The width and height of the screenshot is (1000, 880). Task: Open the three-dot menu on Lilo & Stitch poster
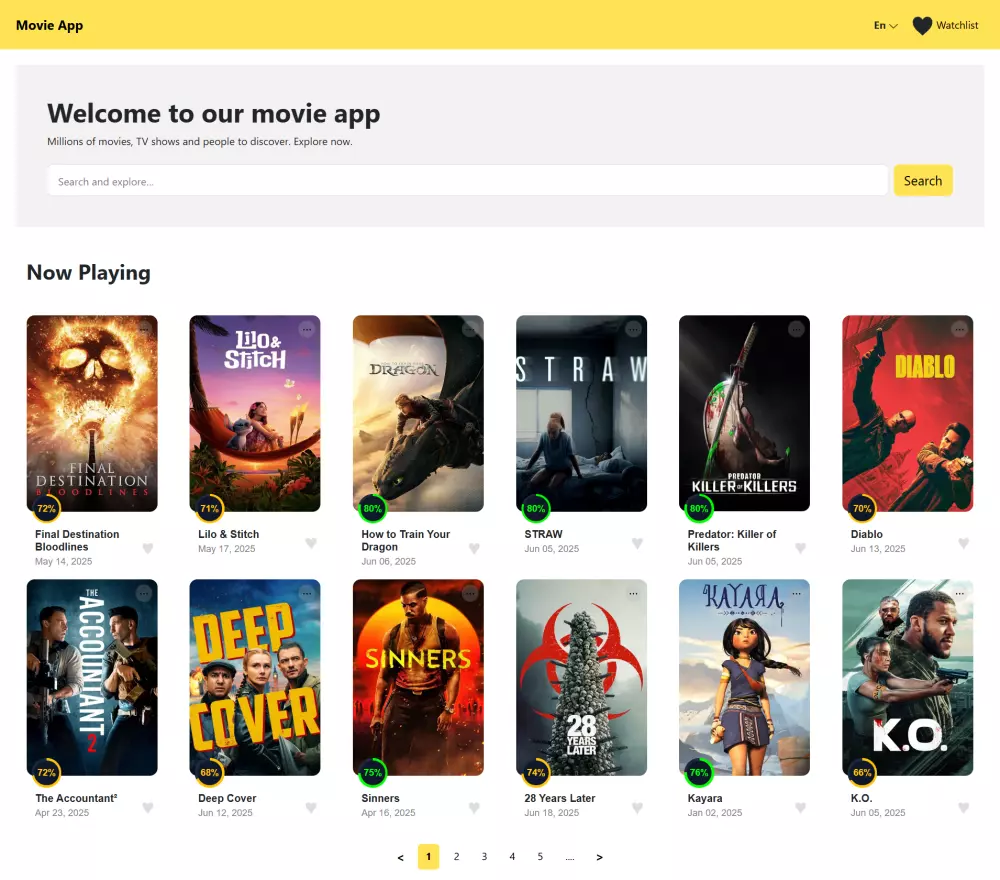(307, 330)
